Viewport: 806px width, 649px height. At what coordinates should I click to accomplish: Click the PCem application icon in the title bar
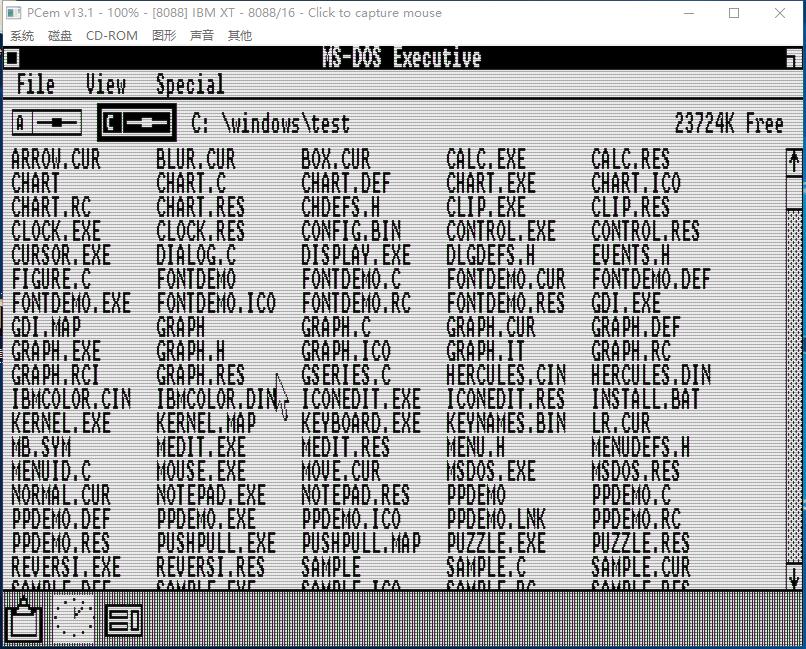coord(13,13)
